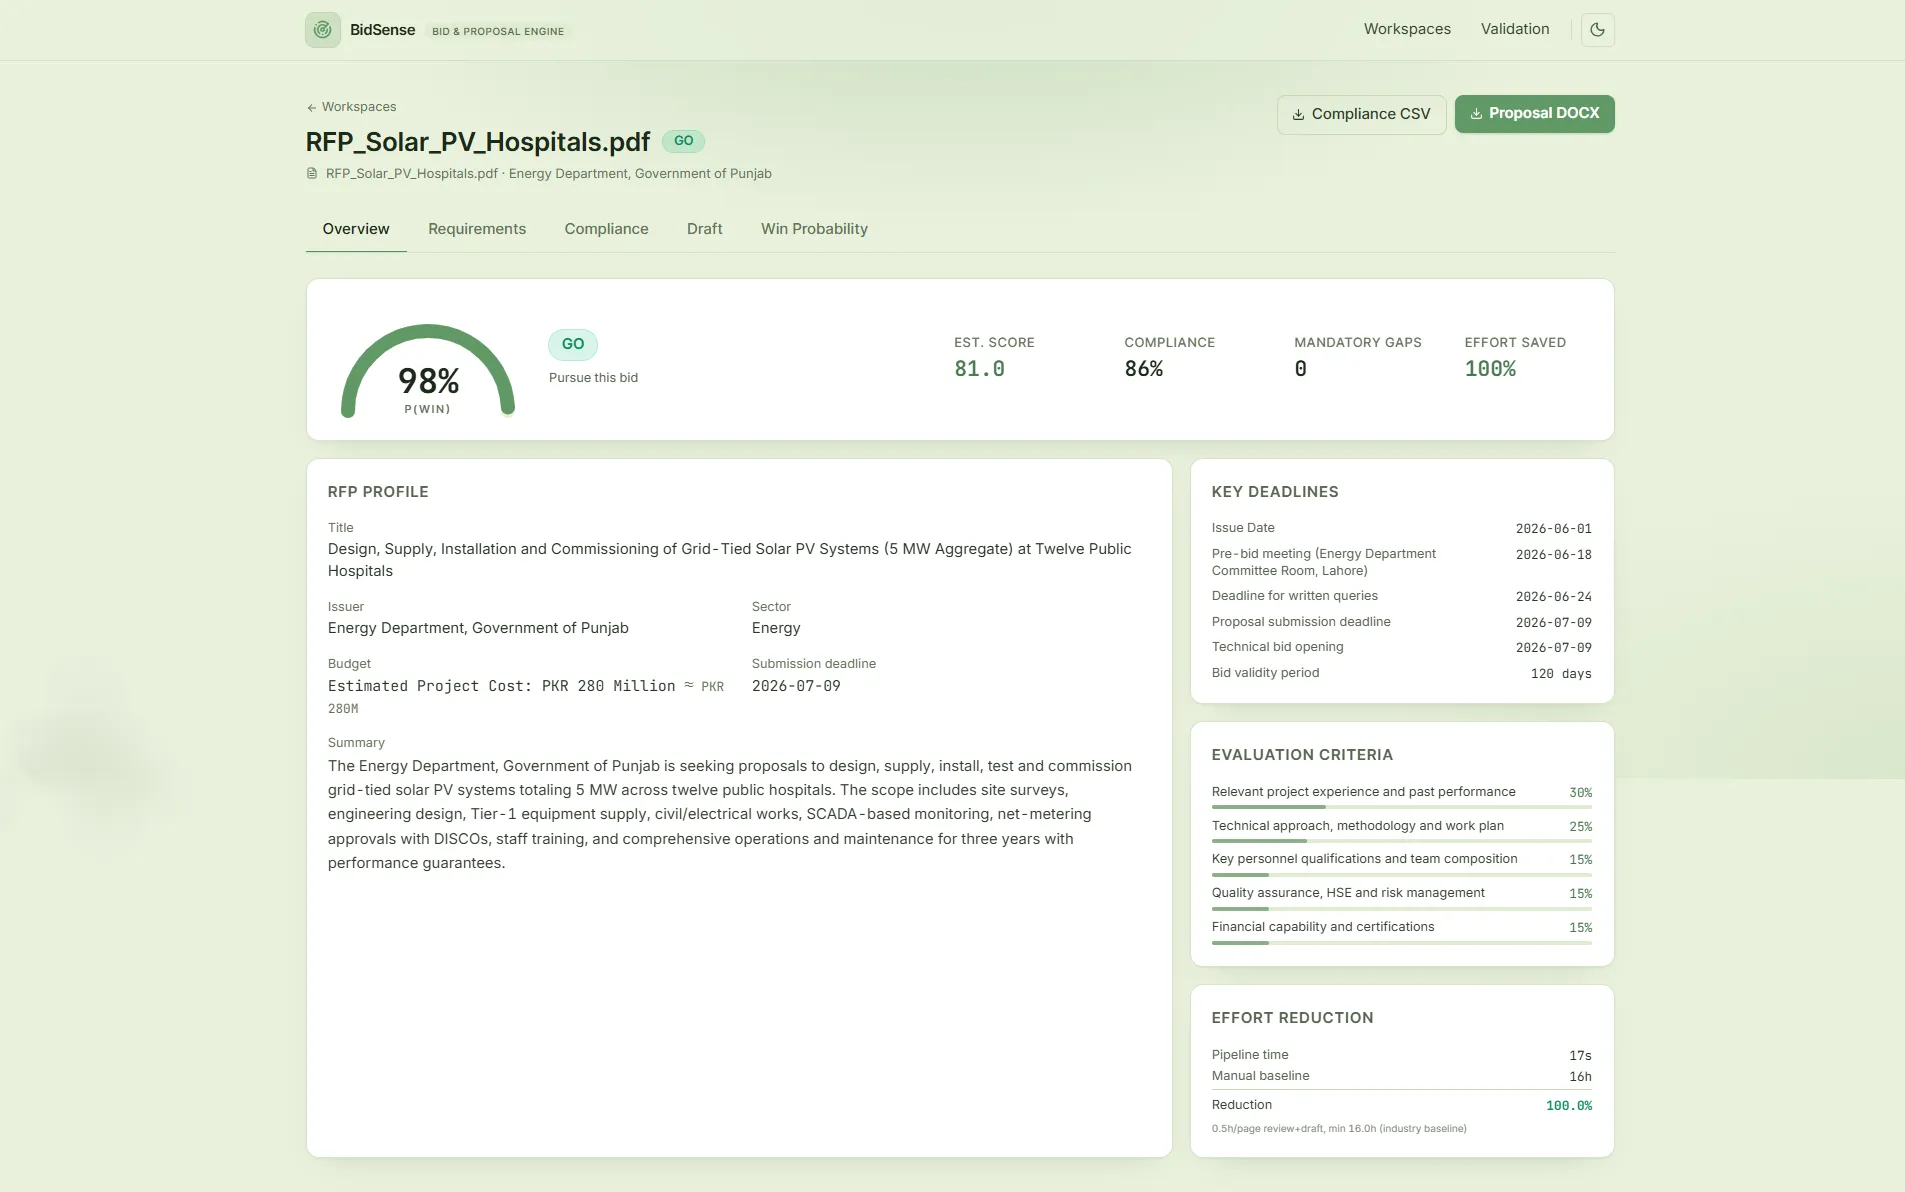The width and height of the screenshot is (1905, 1192).
Task: Toggle dark mode moon icon
Action: click(x=1597, y=30)
